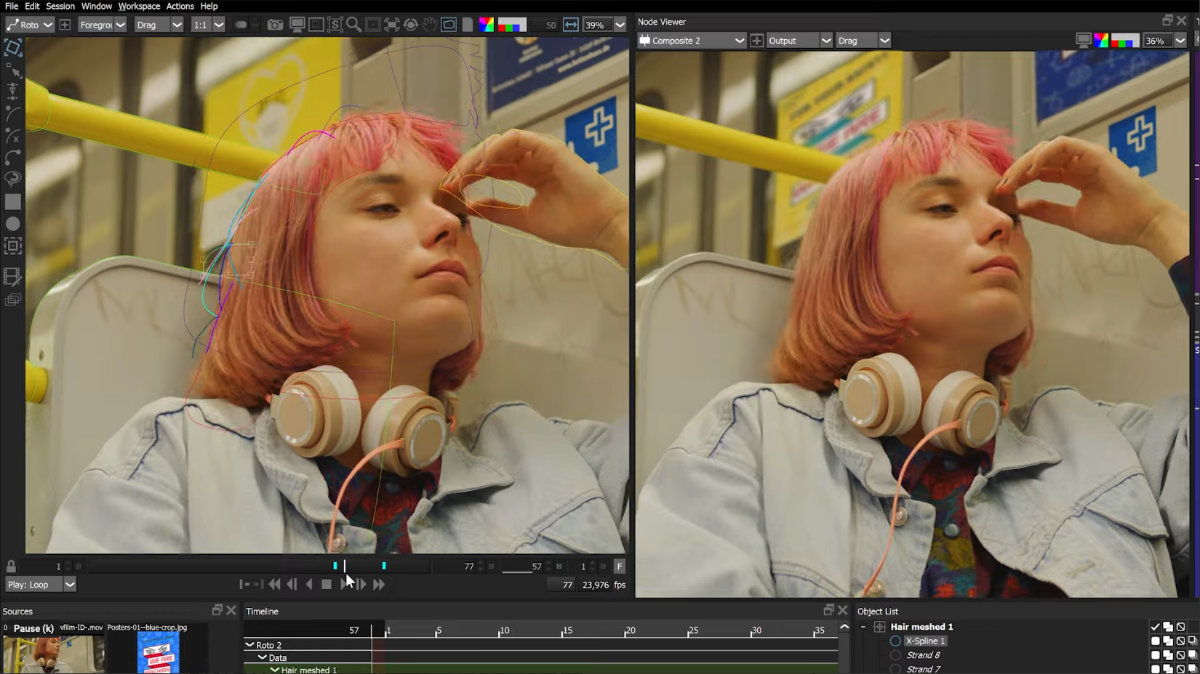Open the Roto node dropdown

coord(30,25)
